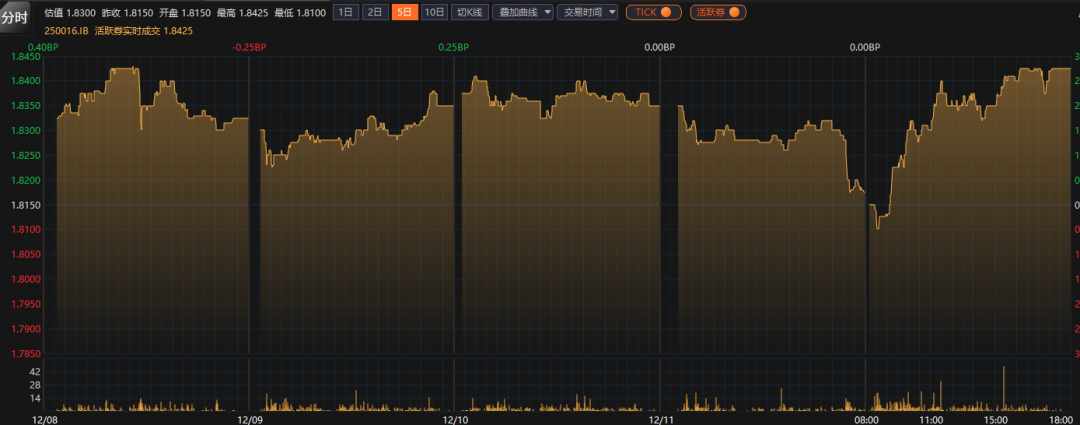This screenshot has width=1080, height=425.
Task: Select the active 5日 range button
Action: coord(404,12)
